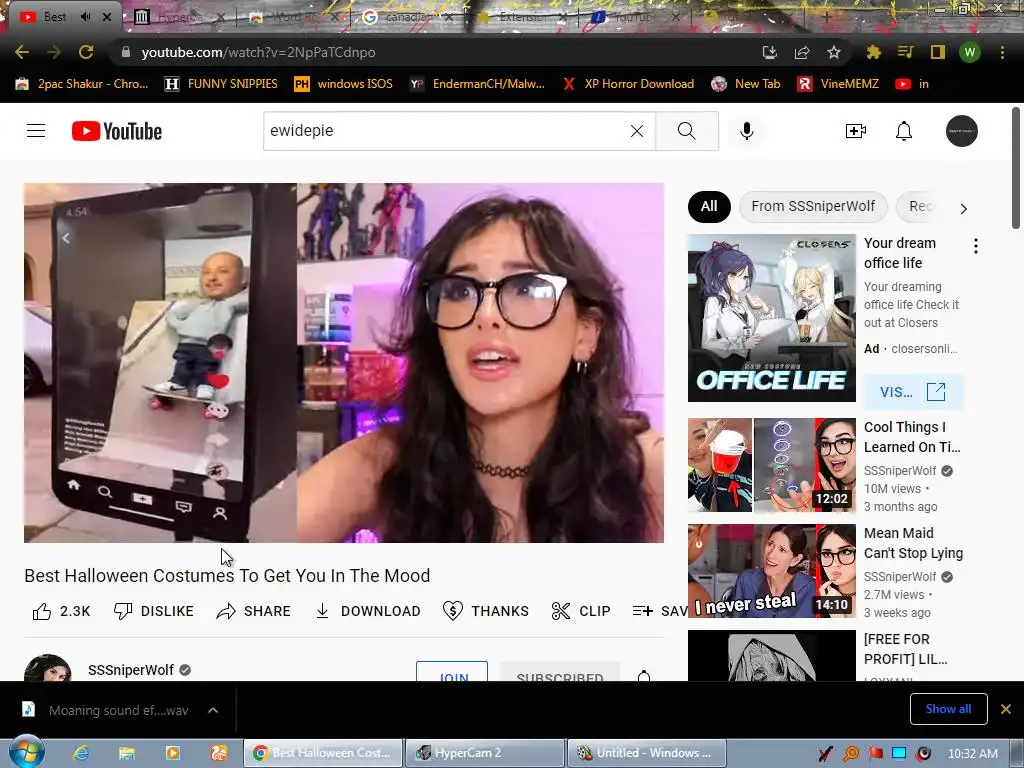Open Chrome media control icon
1024x768 pixels.
tap(905, 52)
